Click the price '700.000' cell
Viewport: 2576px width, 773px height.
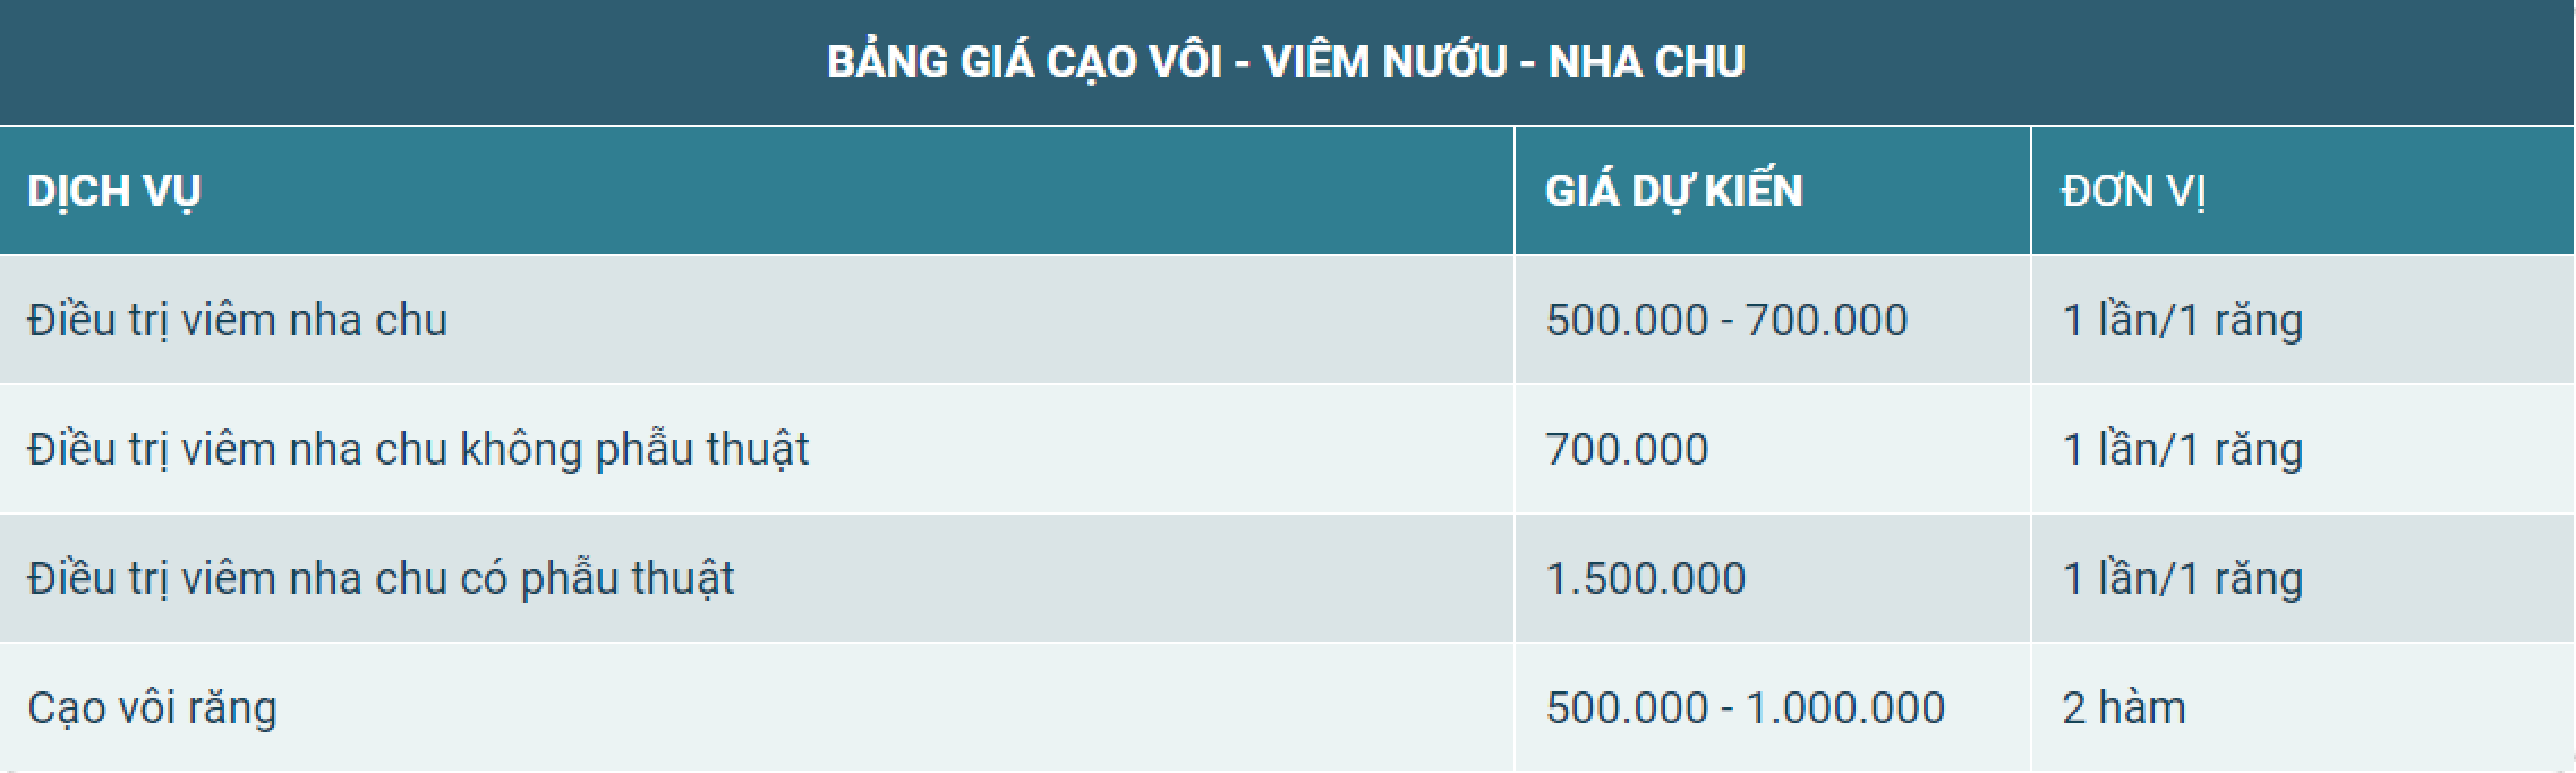[1627, 449]
